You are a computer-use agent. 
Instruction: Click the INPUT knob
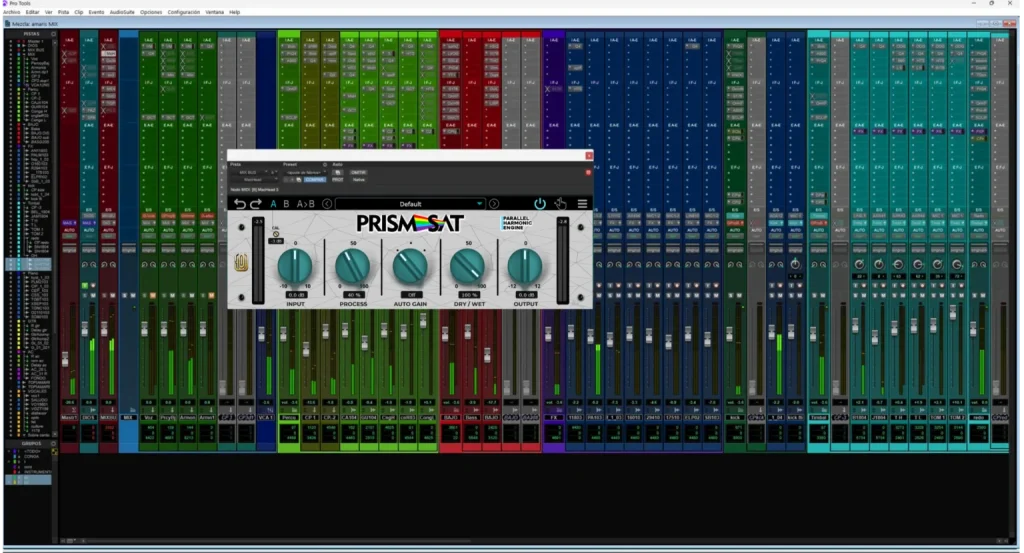pos(295,266)
